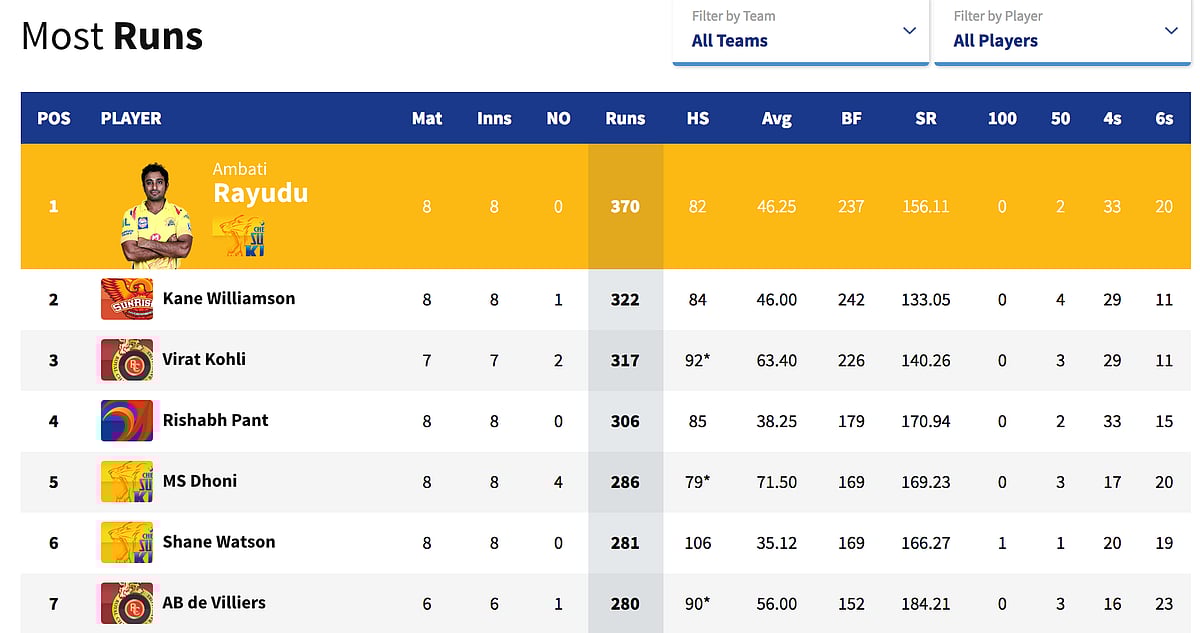Click the 6s column header
The width and height of the screenshot is (1200, 633).
pyautogui.click(x=1164, y=118)
